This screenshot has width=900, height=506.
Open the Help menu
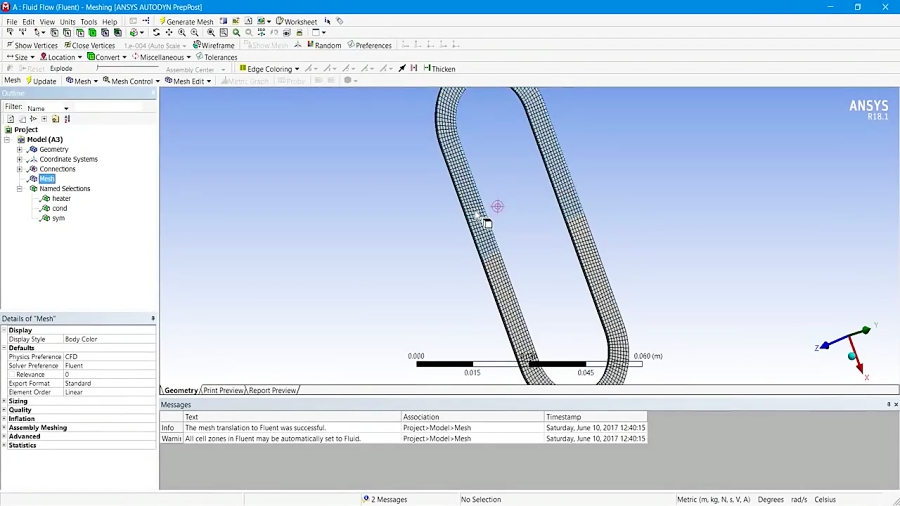[x=110, y=21]
